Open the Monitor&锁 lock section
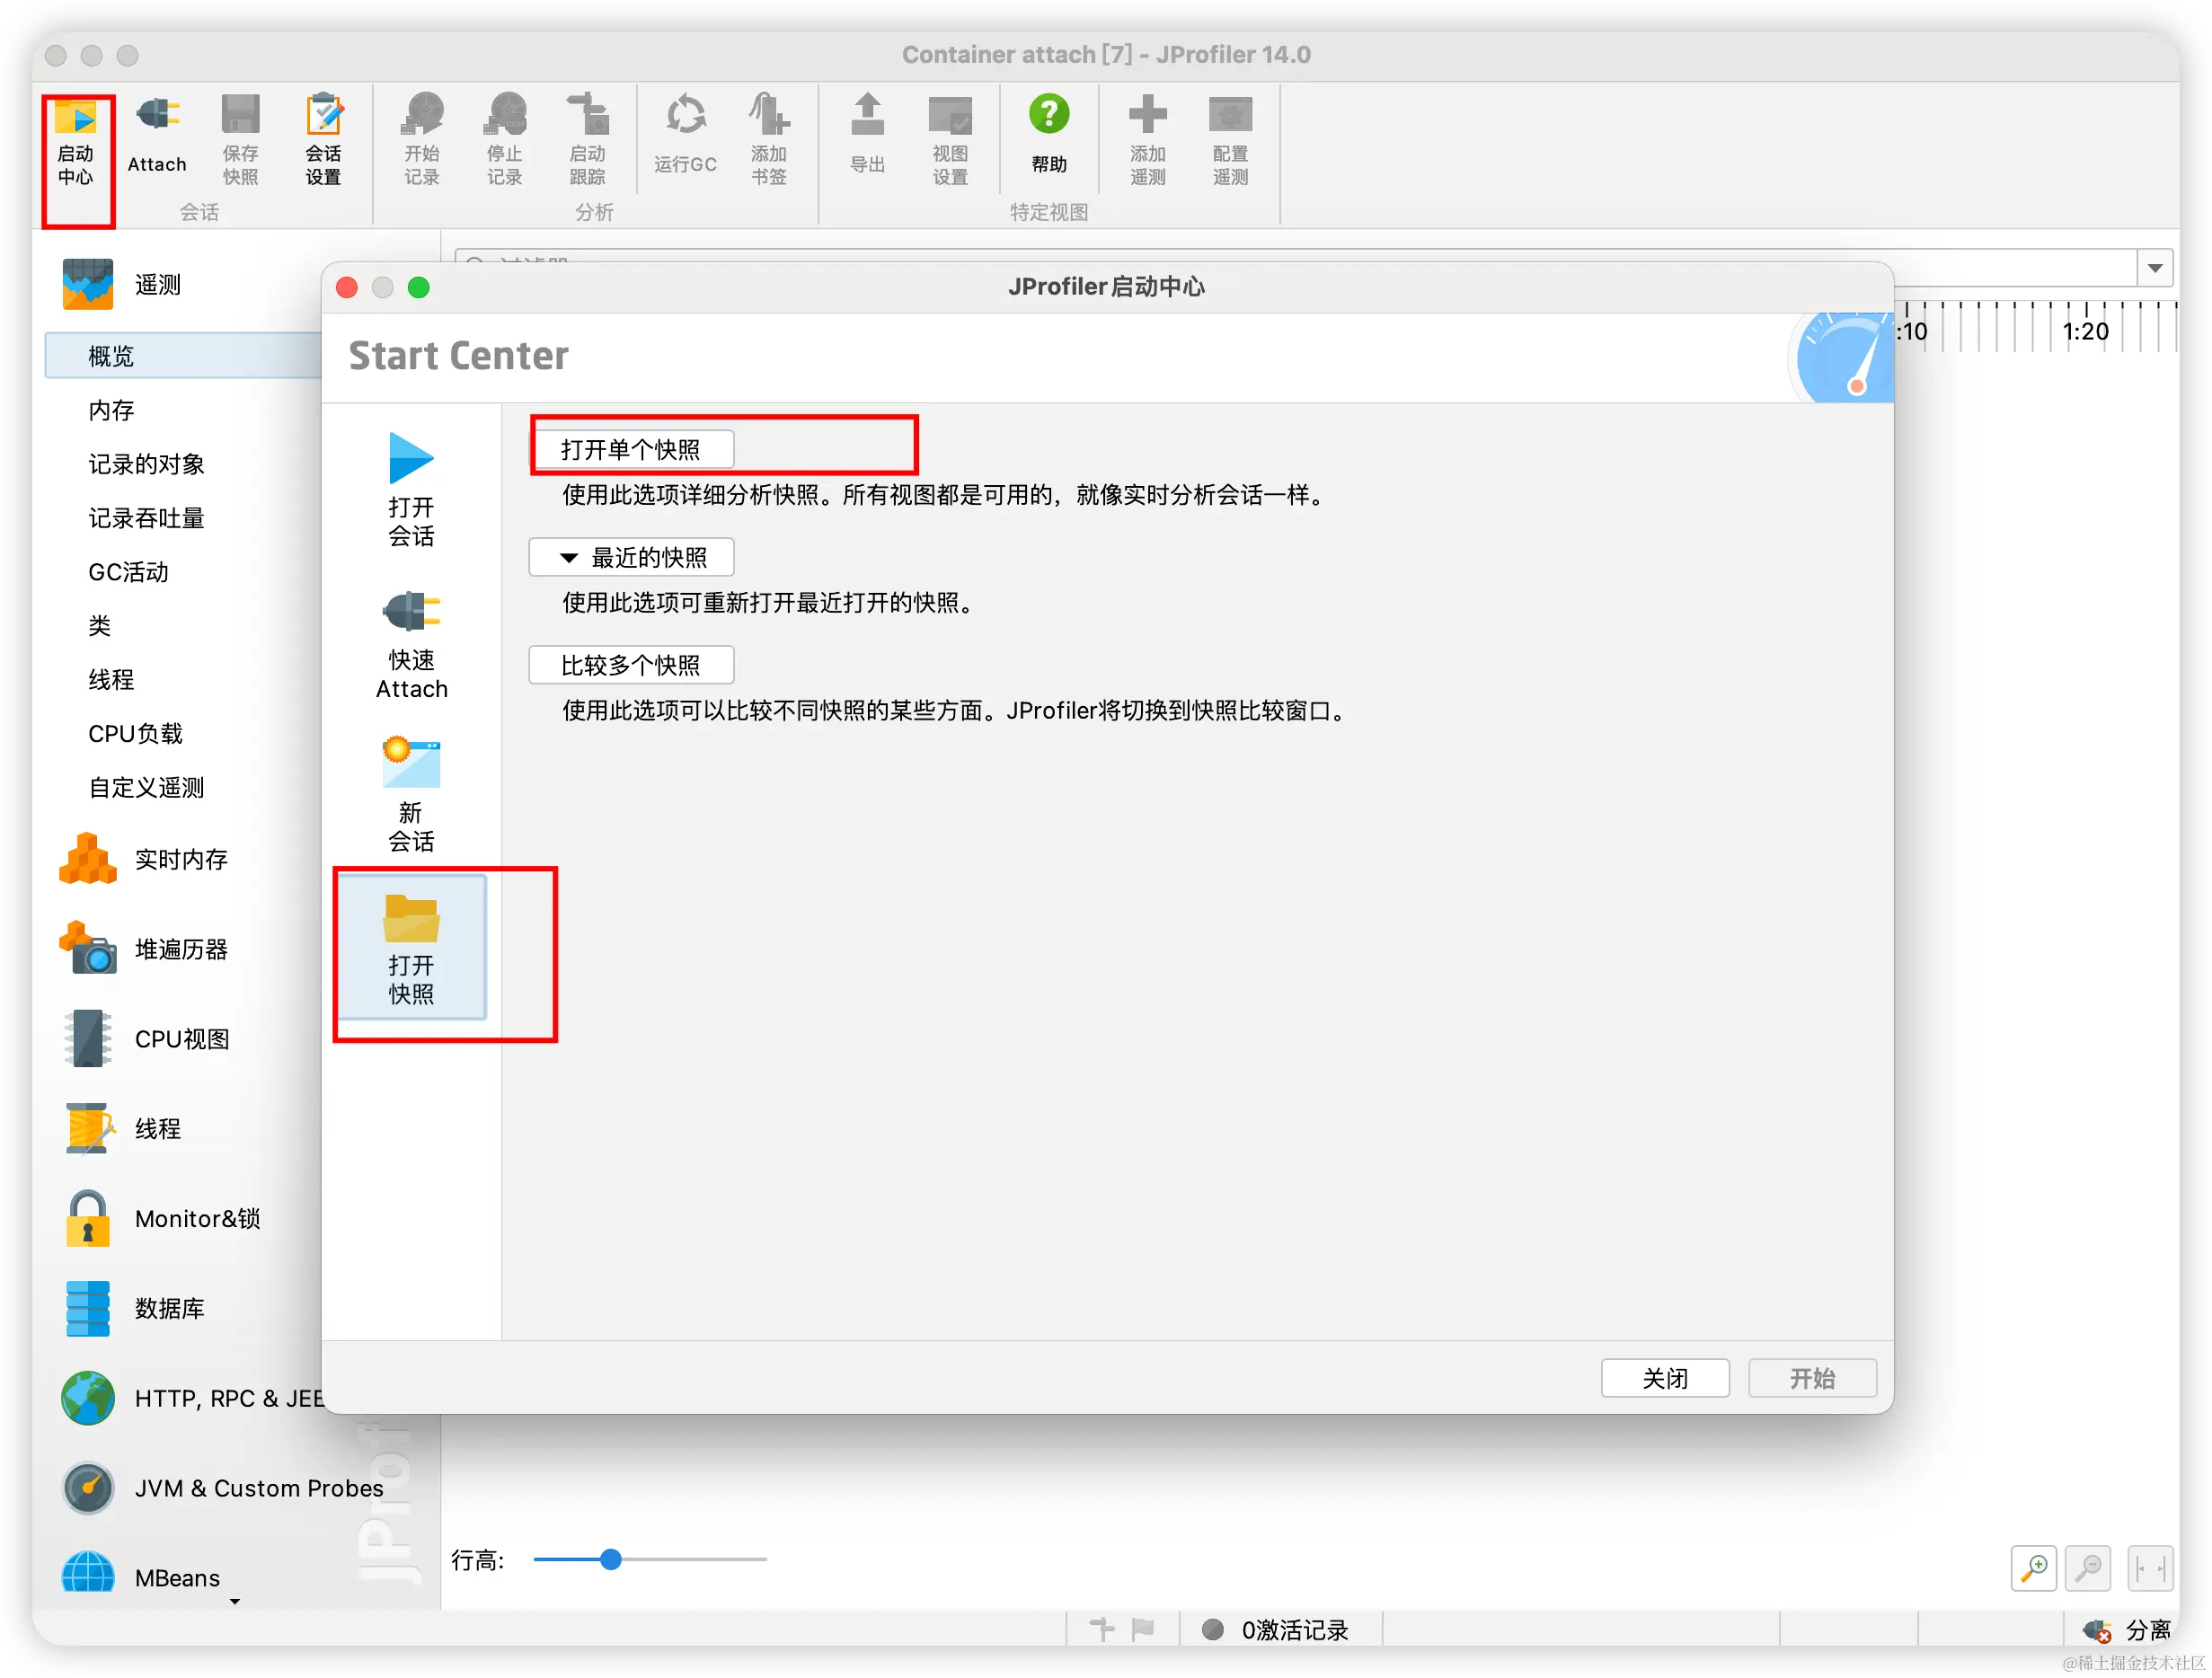The height and width of the screenshot is (1678, 2212). (x=196, y=1218)
